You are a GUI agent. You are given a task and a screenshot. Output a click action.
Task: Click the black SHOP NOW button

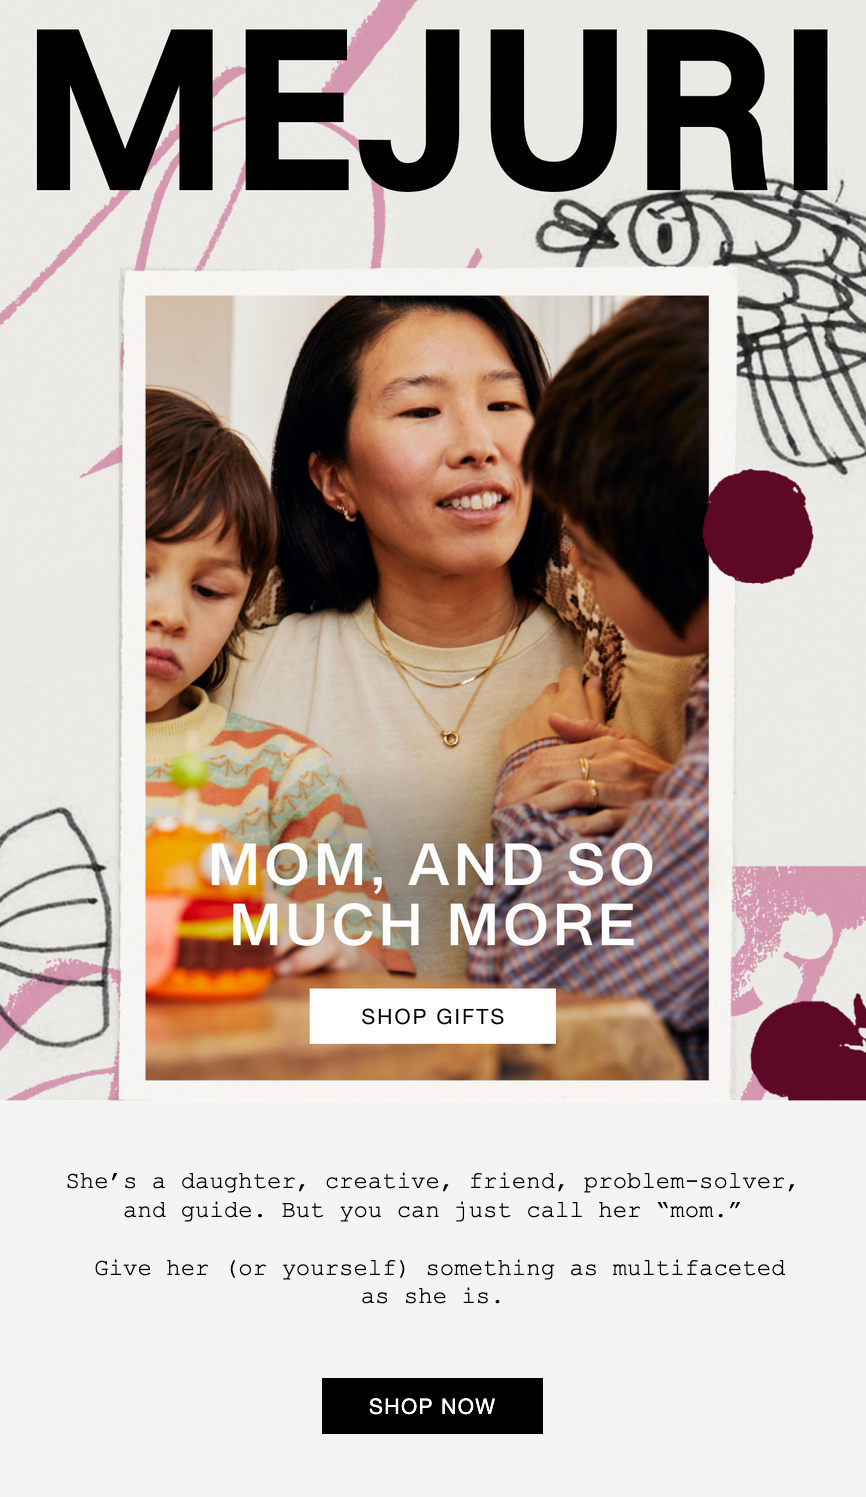[x=432, y=1406]
